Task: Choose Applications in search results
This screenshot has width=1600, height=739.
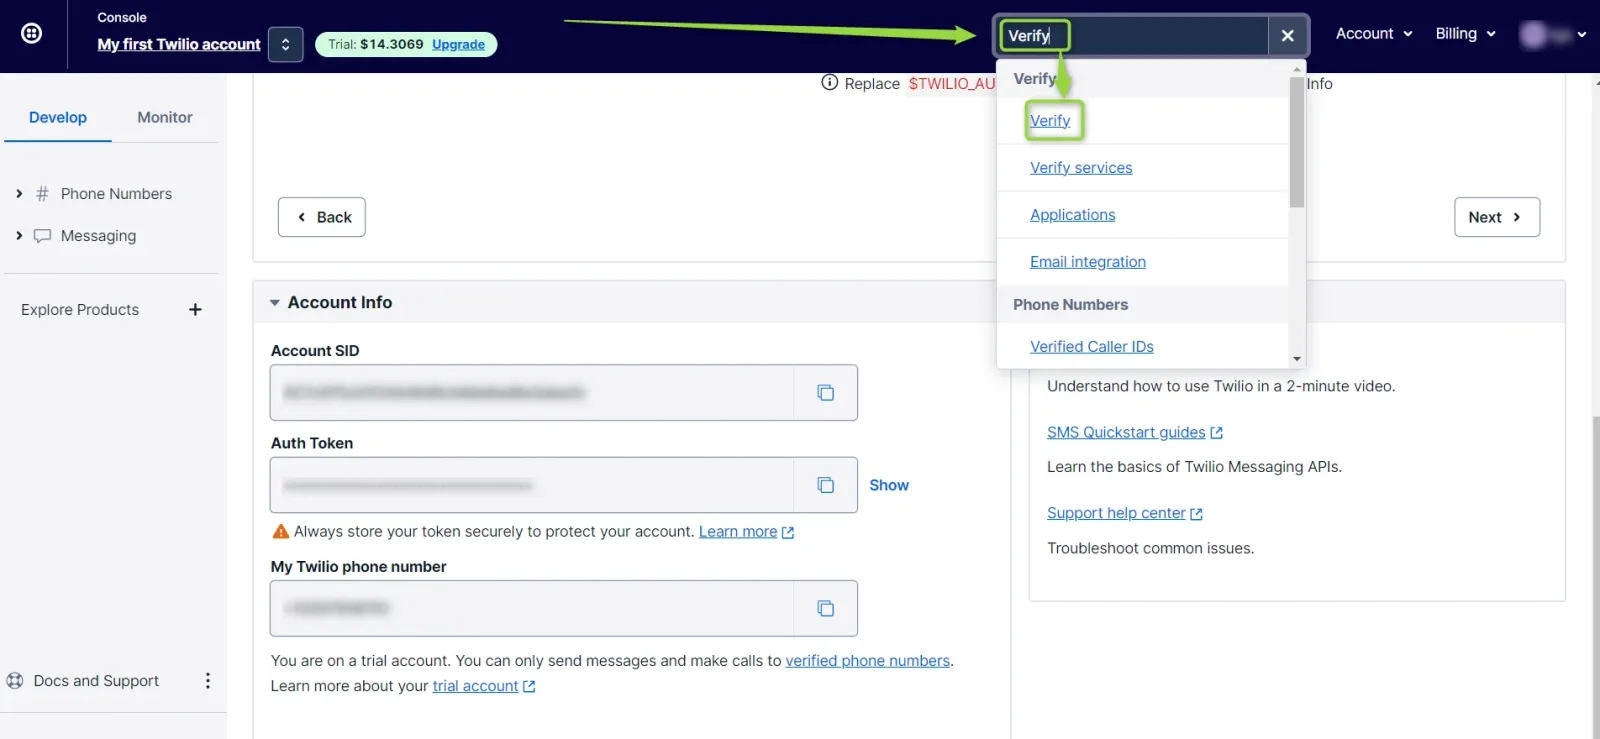Action: click(x=1072, y=215)
